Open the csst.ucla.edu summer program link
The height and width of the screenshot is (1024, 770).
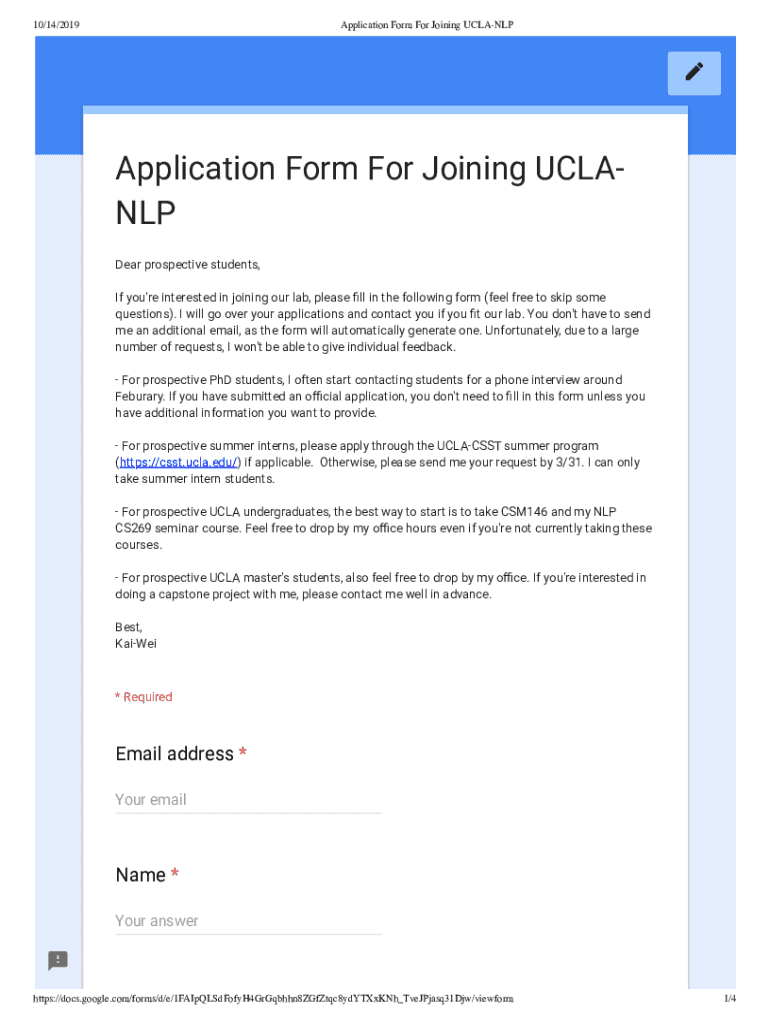(179, 462)
